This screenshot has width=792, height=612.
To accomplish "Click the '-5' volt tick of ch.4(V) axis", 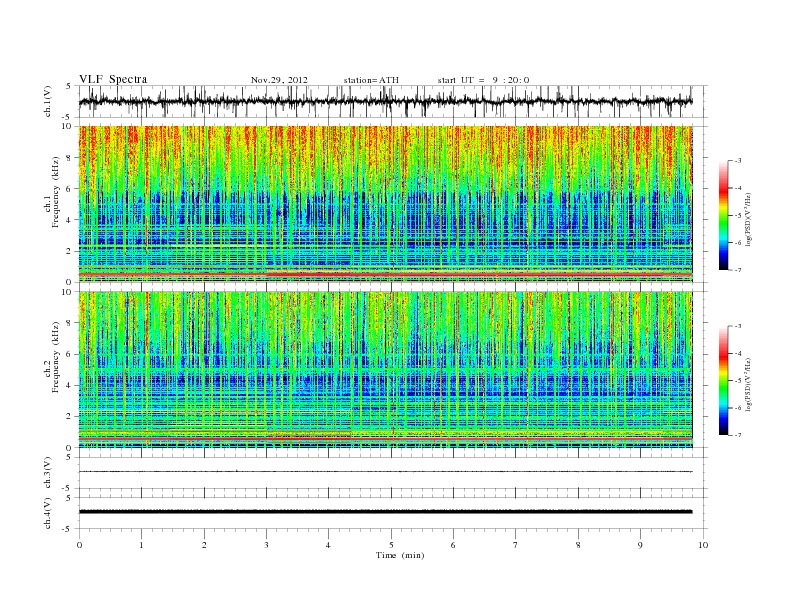I will point(67,529).
